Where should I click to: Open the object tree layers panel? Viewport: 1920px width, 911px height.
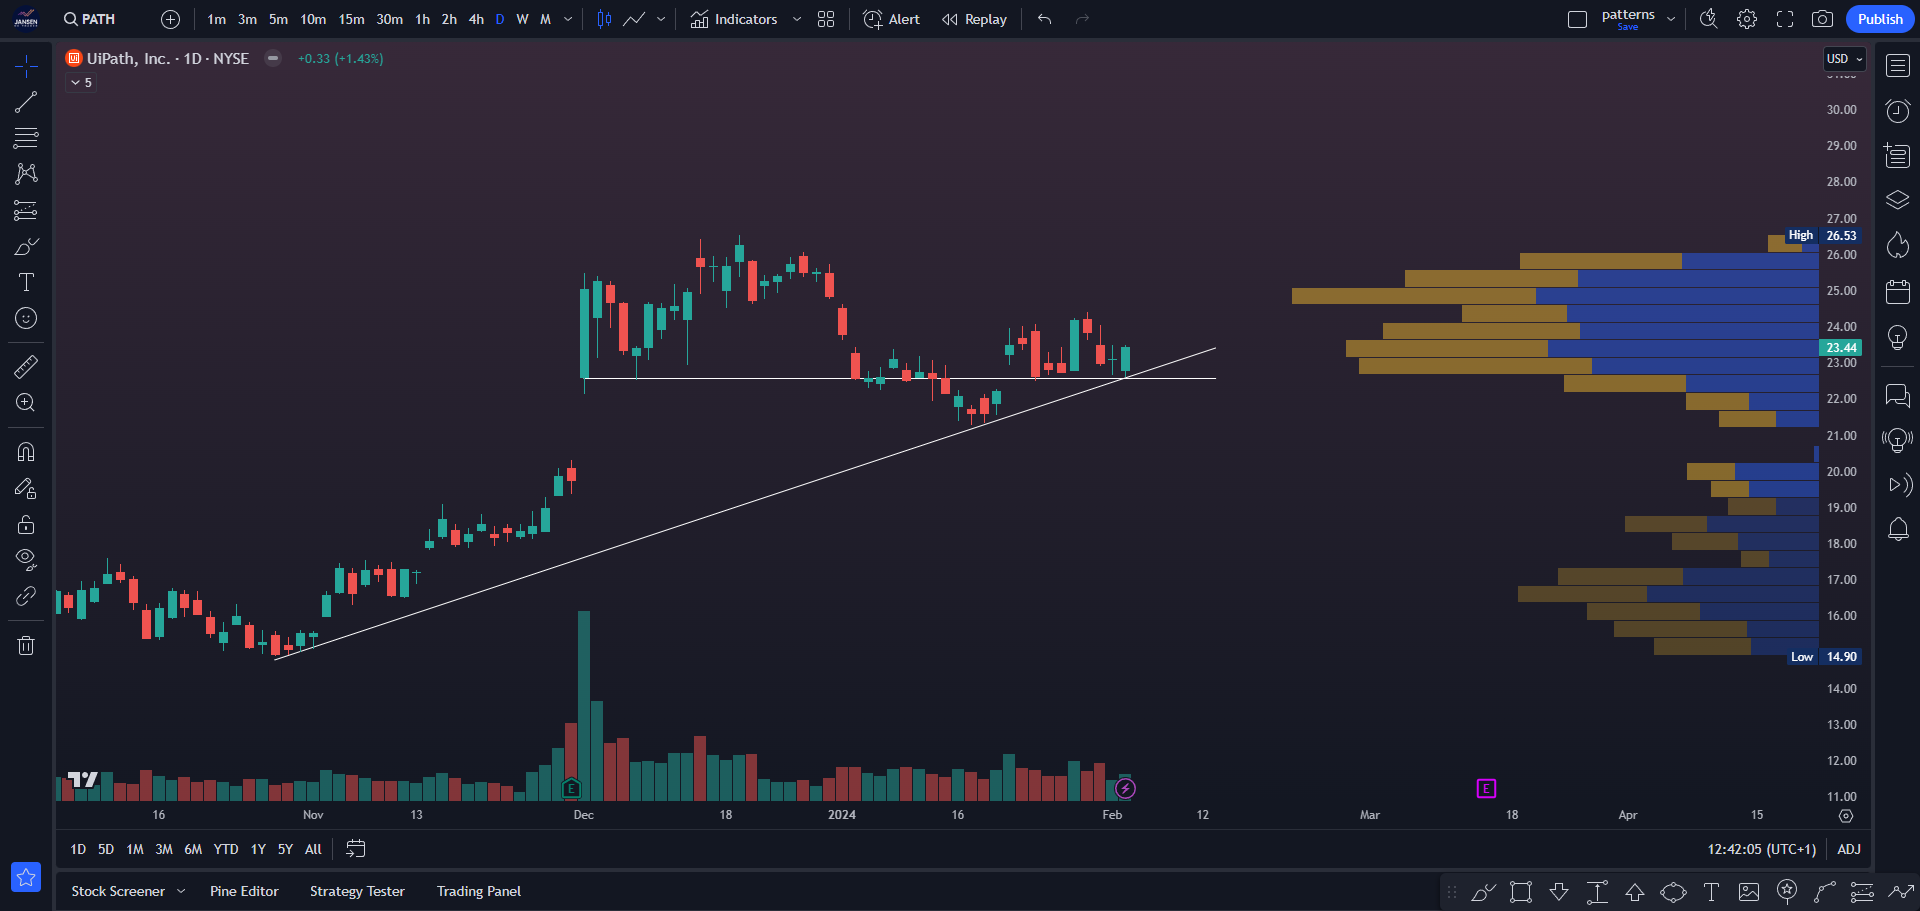point(1898,200)
